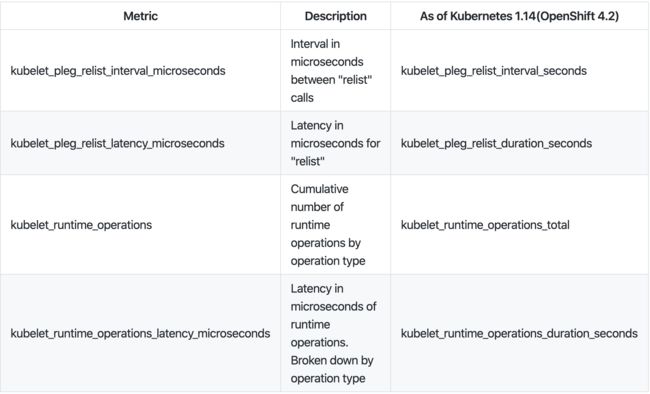Click kubelet_pleg_relist_duration_seconds text
This screenshot has width=650, height=394.
point(496,143)
